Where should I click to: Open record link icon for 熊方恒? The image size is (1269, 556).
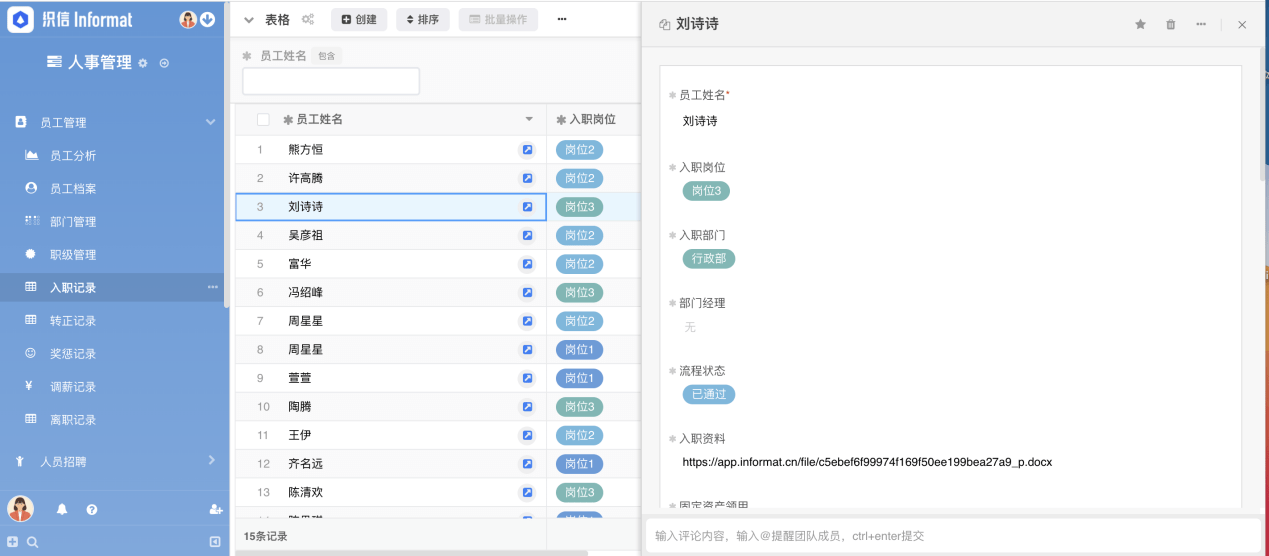527,150
